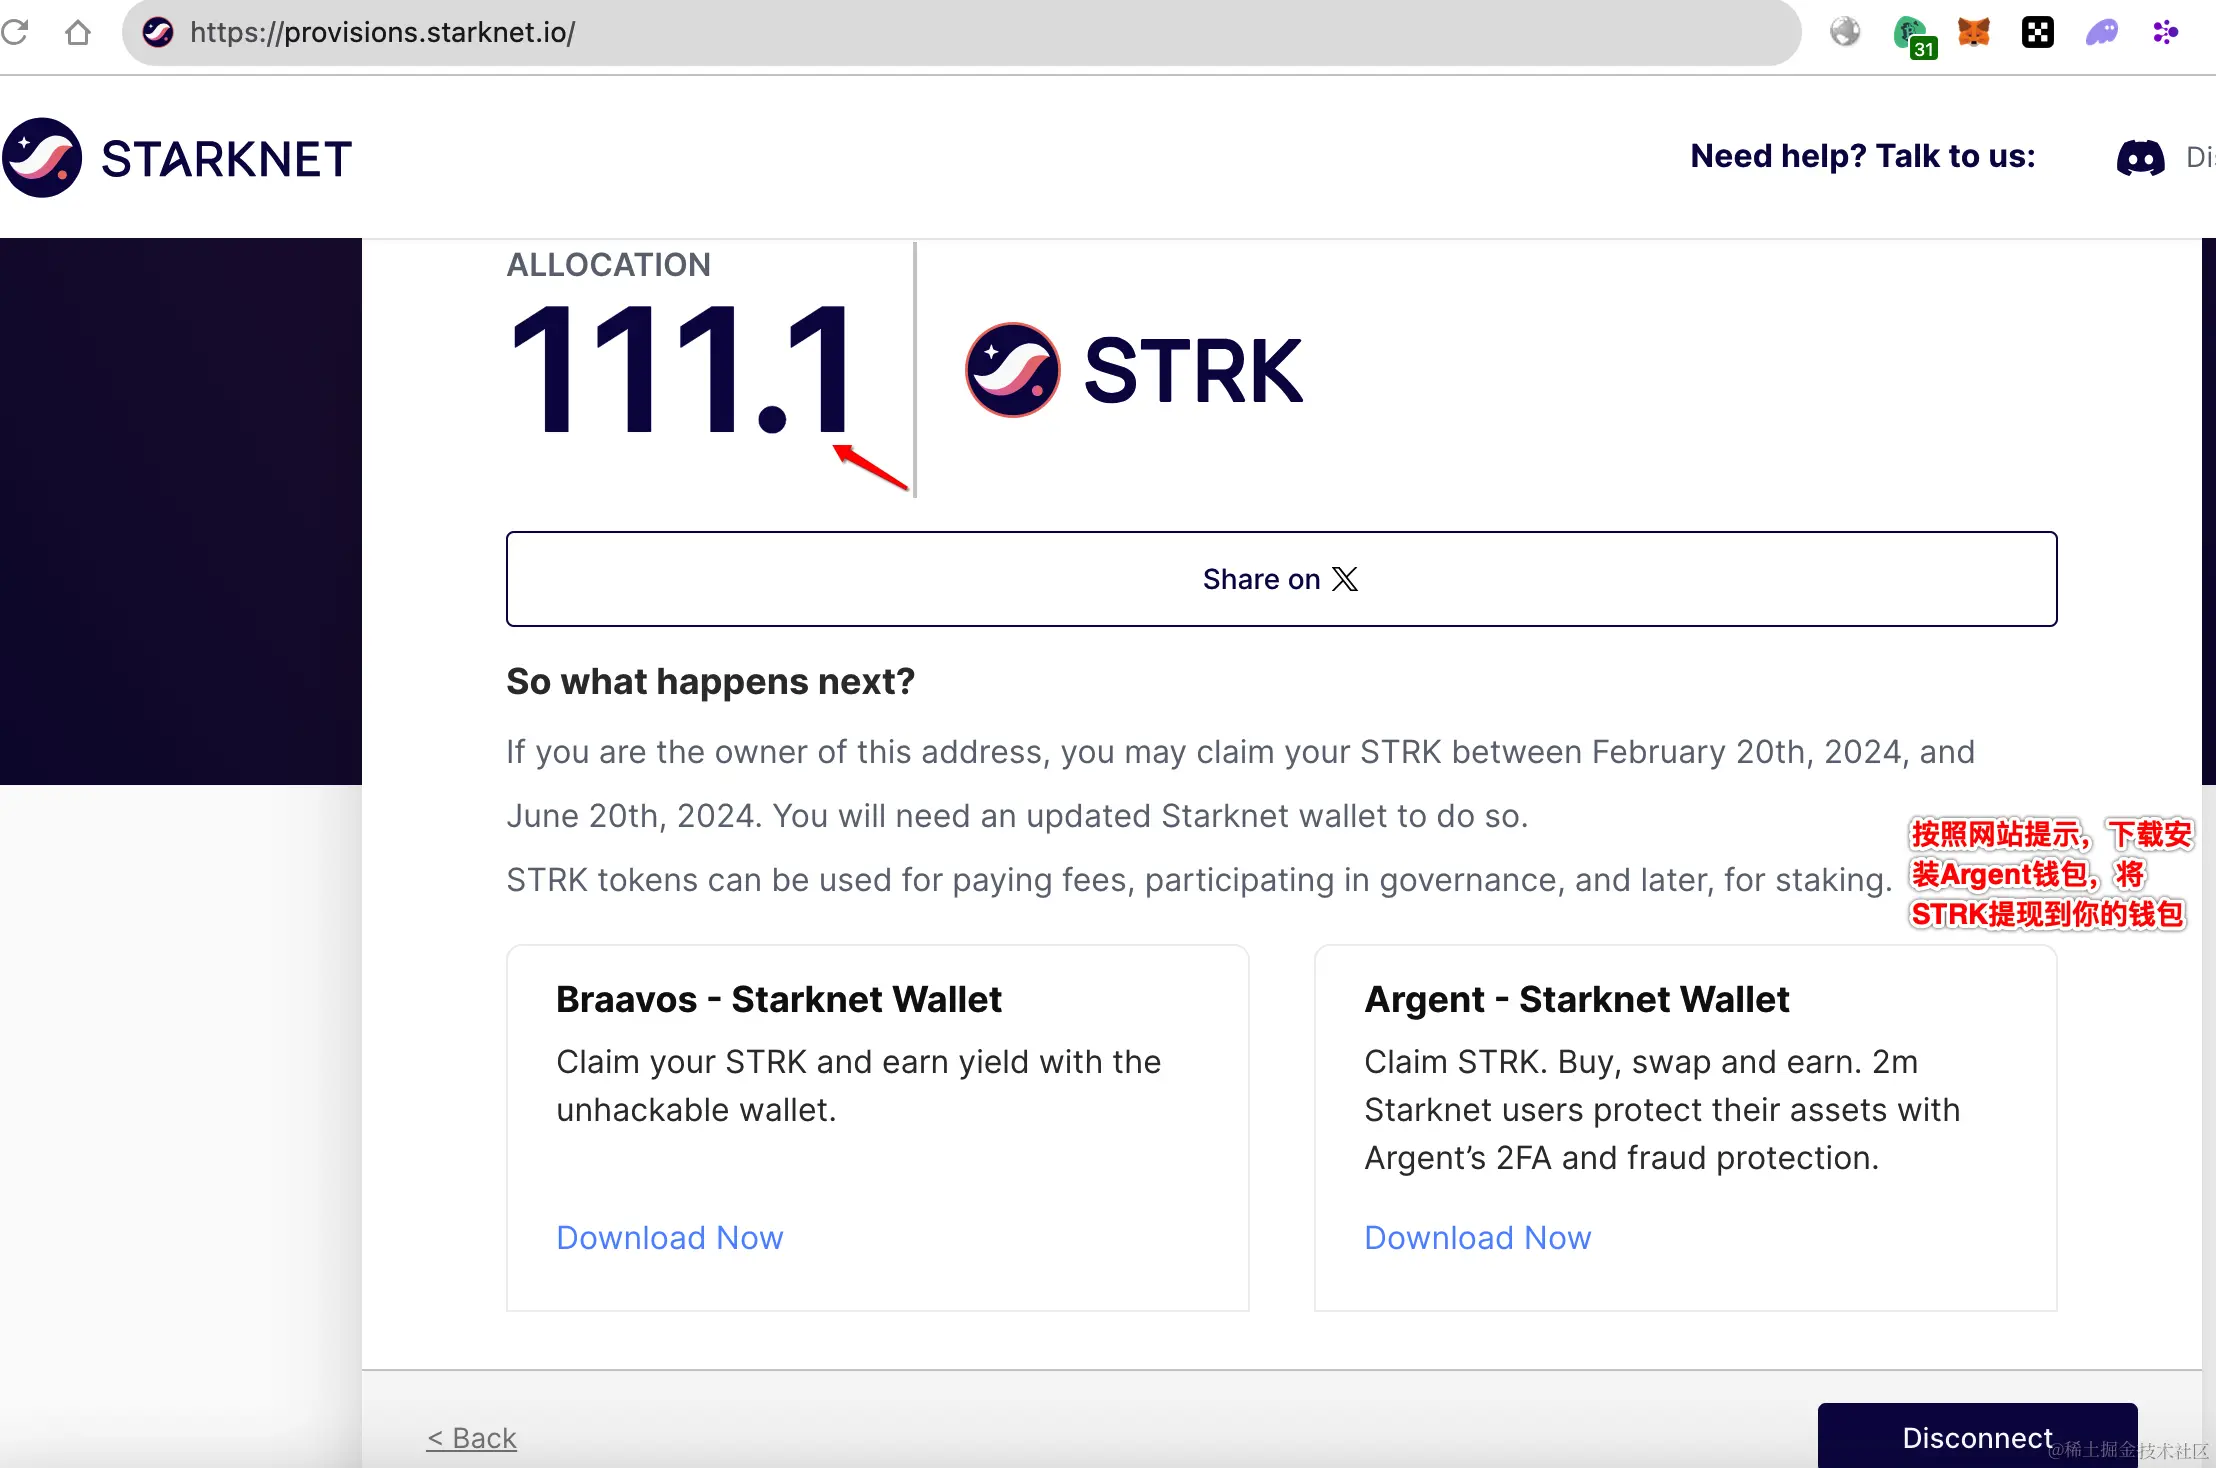Click the Discord logo in header
This screenshot has height=1468, width=2216.
(2140, 157)
